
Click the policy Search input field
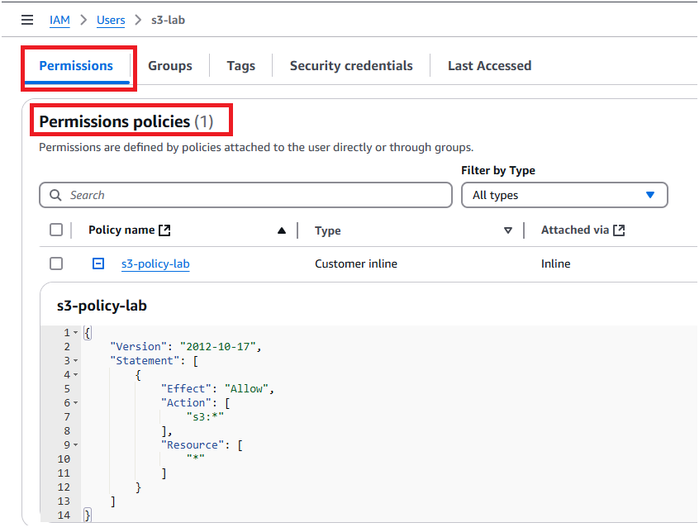(x=250, y=195)
